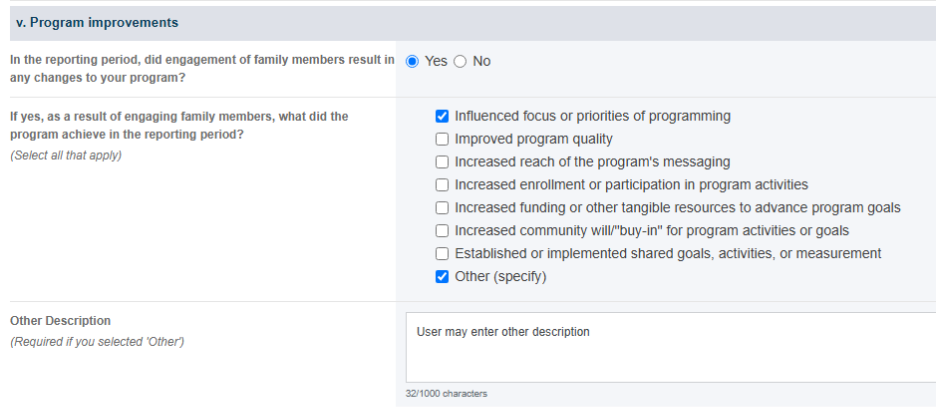The height and width of the screenshot is (408, 936).
Task: Click the 'User may enter other description' text
Action: coord(503,332)
